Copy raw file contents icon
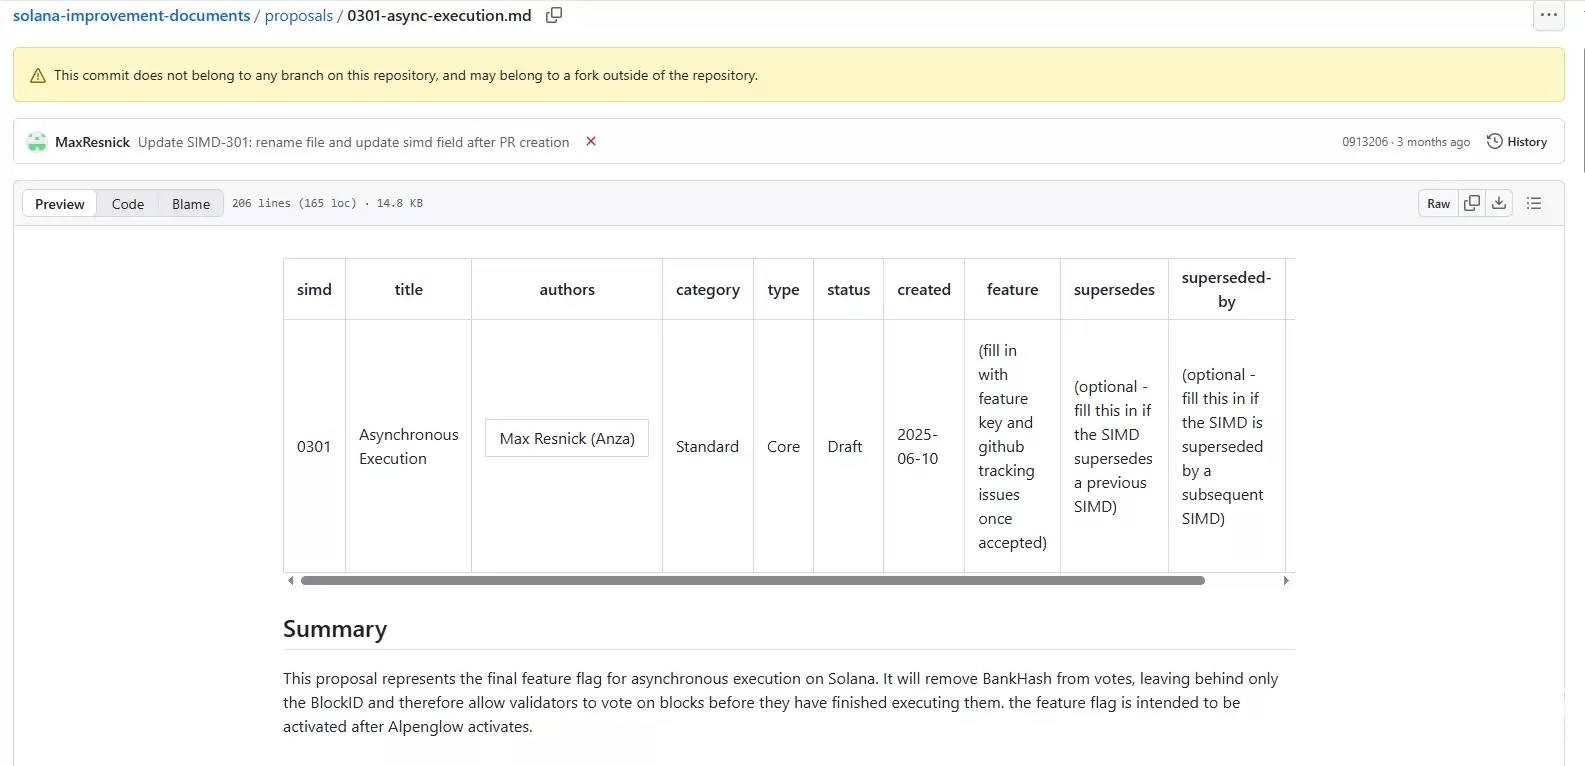The height and width of the screenshot is (766, 1585). tap(1472, 203)
